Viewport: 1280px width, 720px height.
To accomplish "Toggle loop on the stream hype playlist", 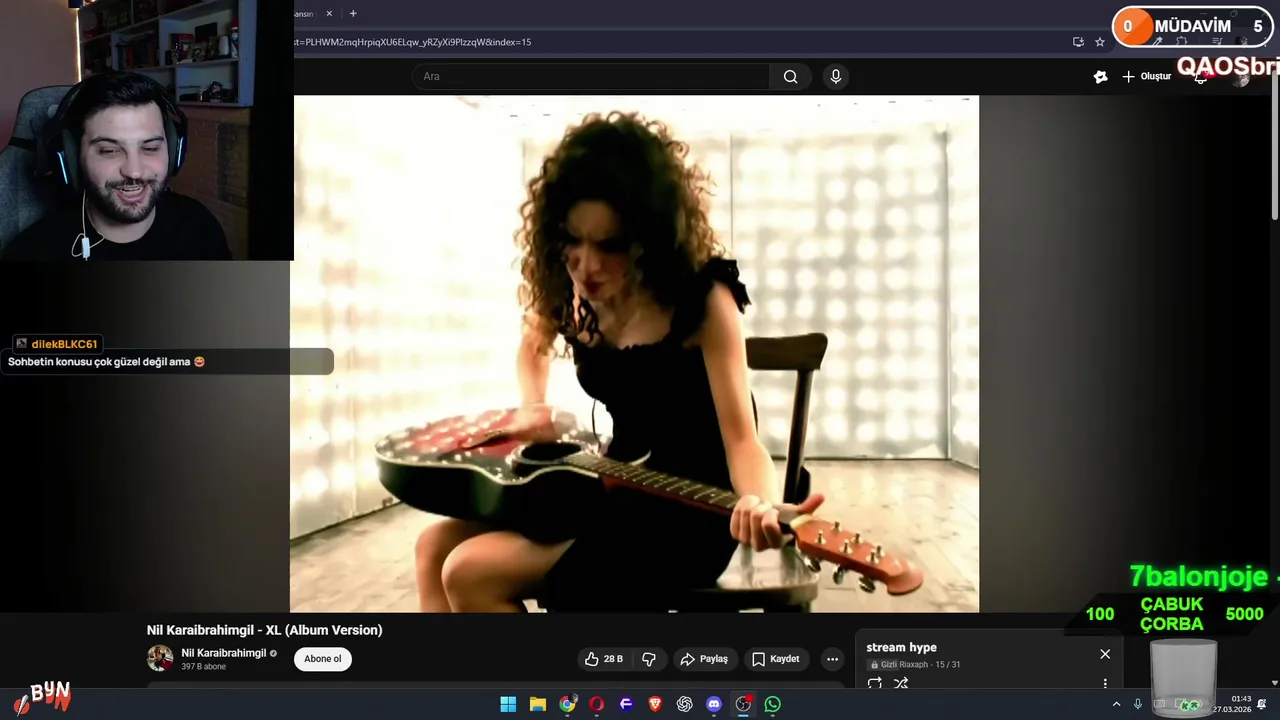I will click(875, 684).
